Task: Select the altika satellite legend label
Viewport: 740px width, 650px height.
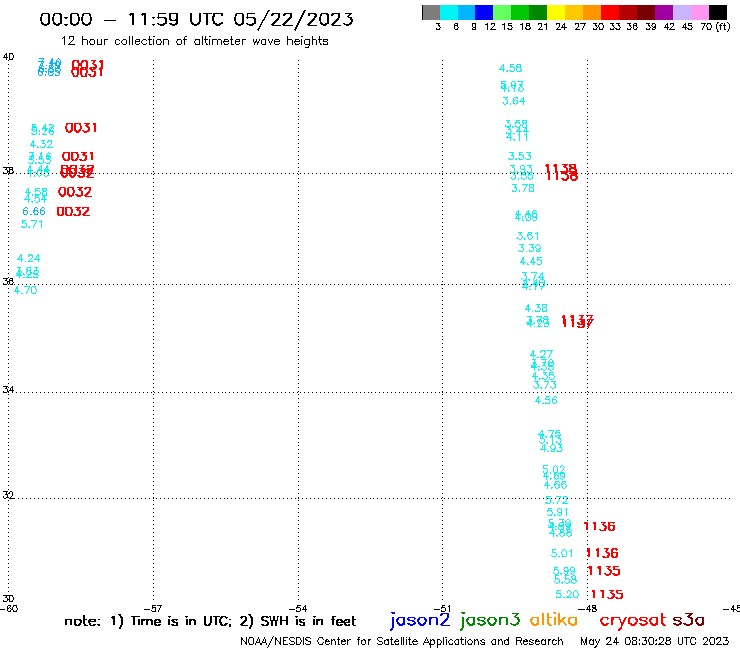Action: pyautogui.click(x=554, y=620)
